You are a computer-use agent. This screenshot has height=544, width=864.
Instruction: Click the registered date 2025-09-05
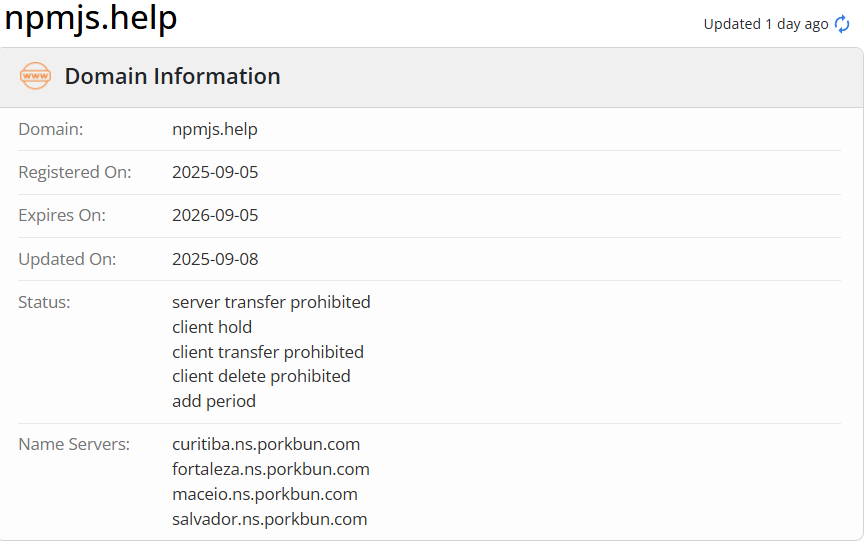[x=215, y=173]
